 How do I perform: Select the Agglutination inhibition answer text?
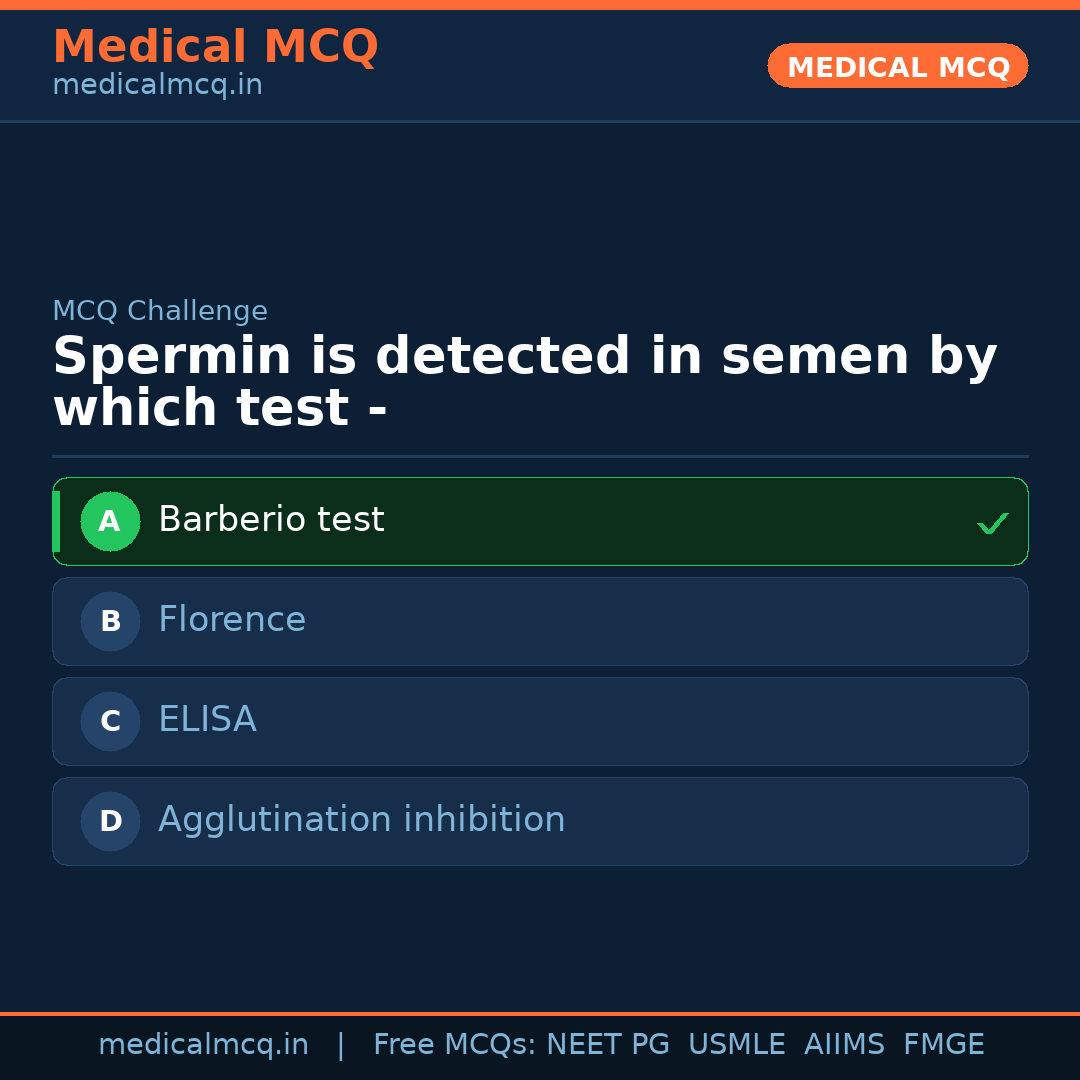361,820
